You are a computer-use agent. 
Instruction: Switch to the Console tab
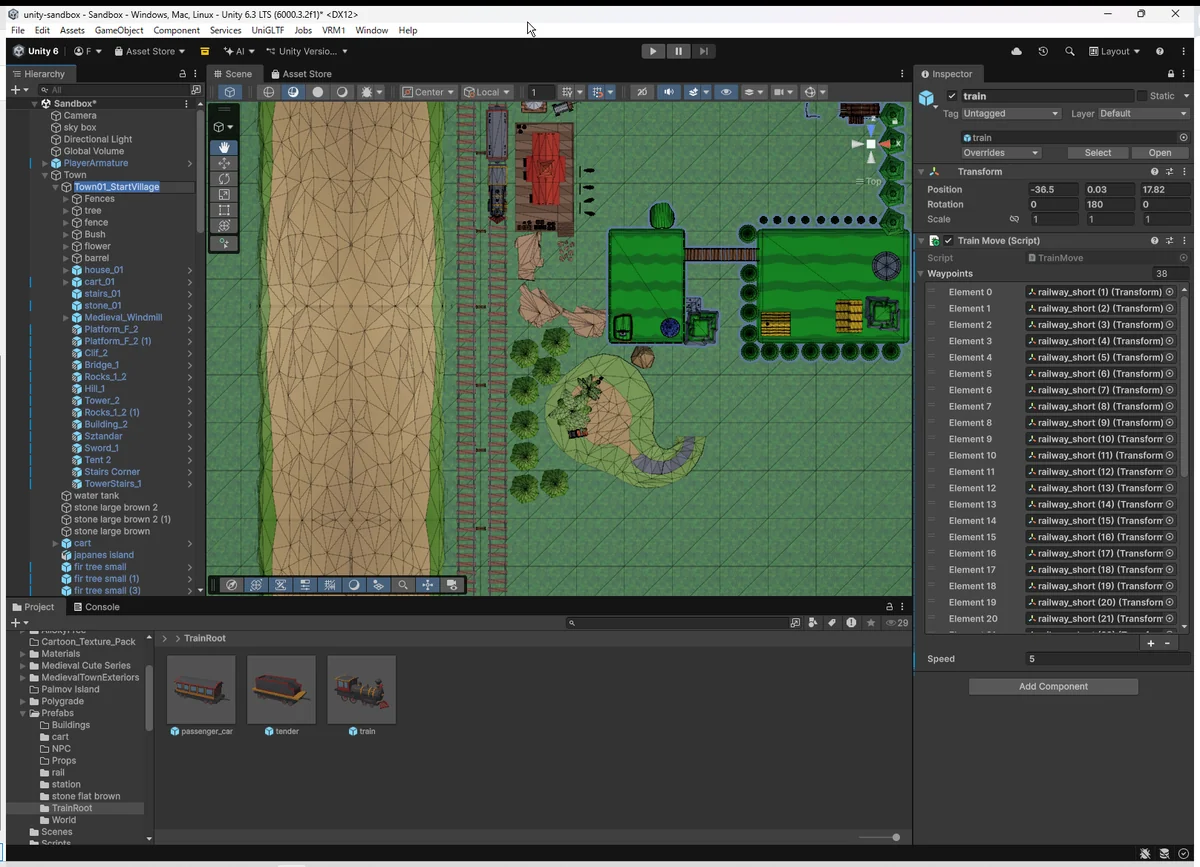point(102,607)
